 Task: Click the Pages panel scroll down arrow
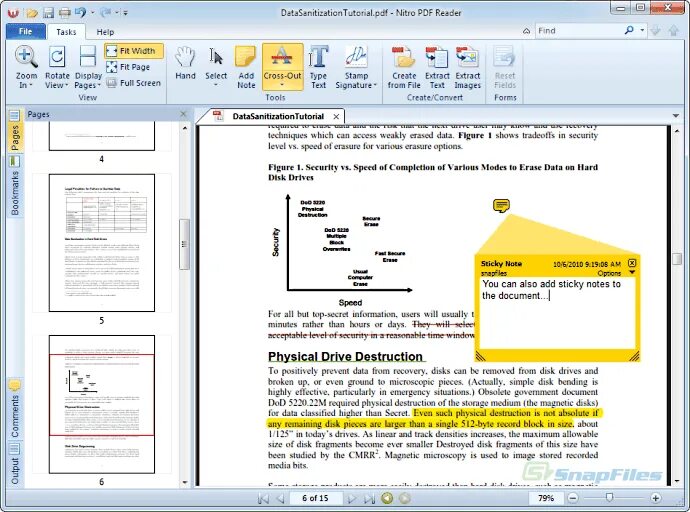(185, 482)
